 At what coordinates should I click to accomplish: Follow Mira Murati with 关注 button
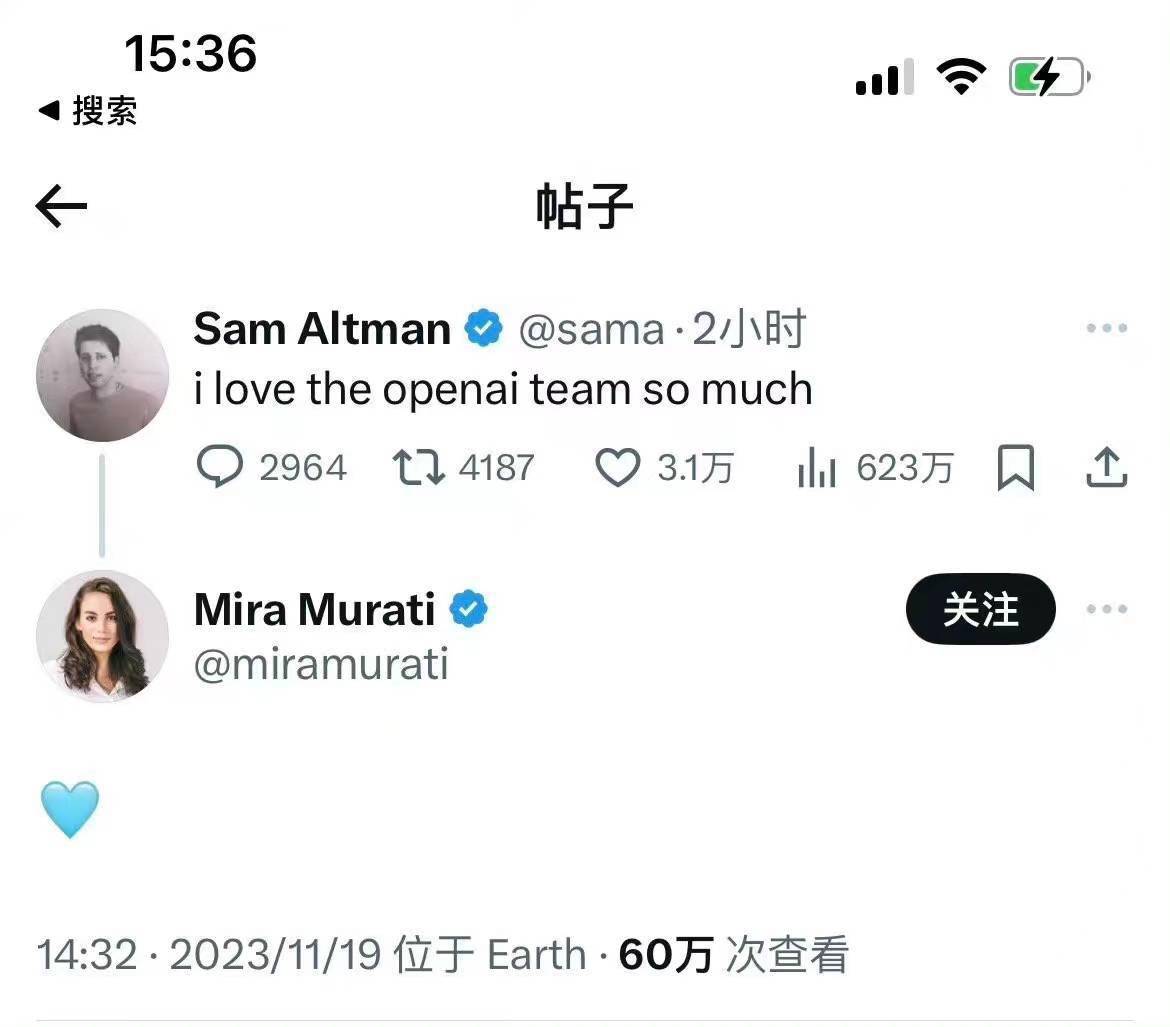(x=980, y=609)
